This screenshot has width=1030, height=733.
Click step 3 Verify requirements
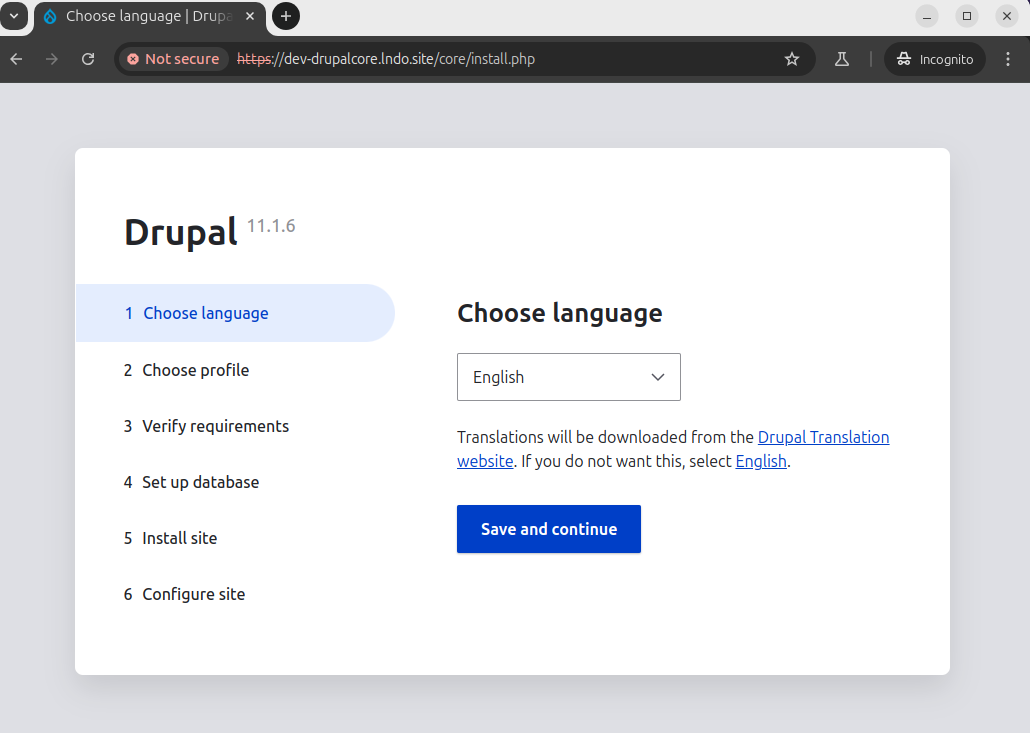click(x=206, y=426)
